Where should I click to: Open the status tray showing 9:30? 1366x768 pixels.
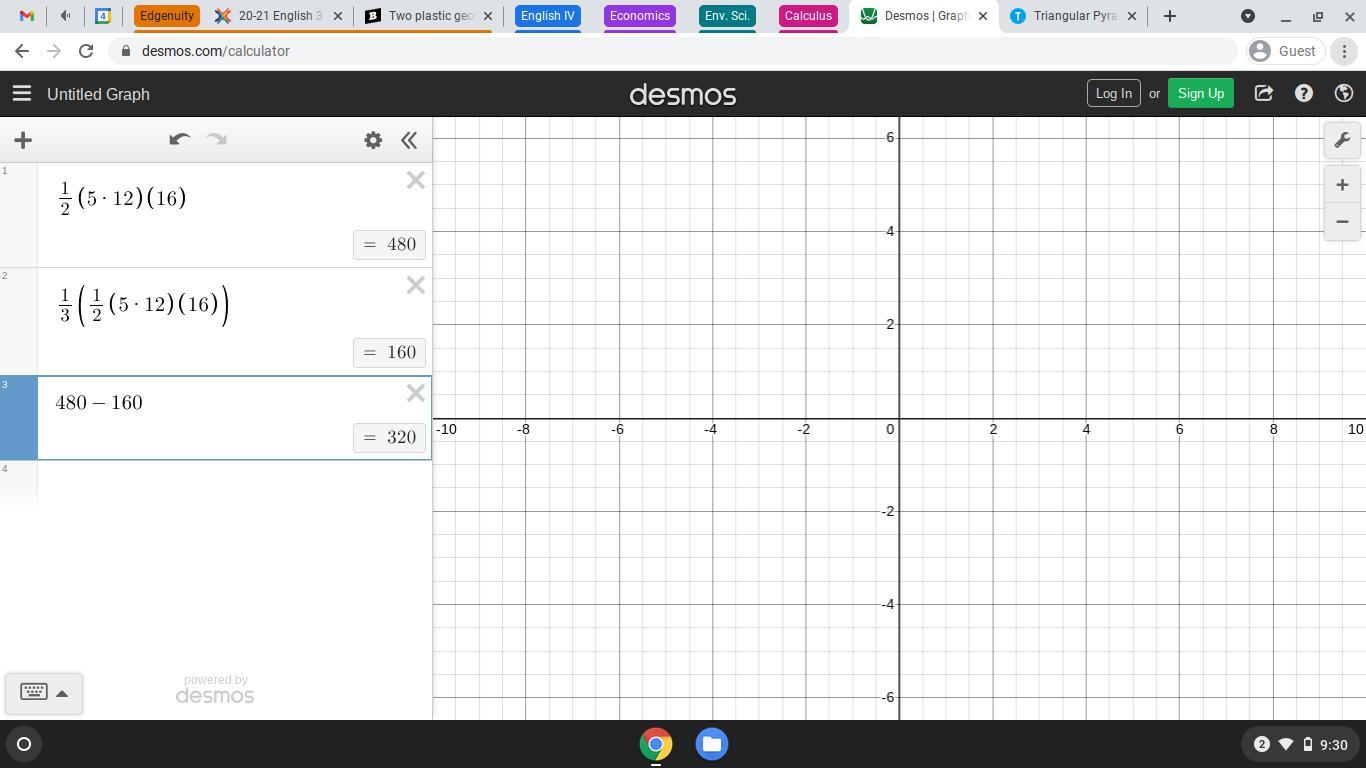(1300, 744)
